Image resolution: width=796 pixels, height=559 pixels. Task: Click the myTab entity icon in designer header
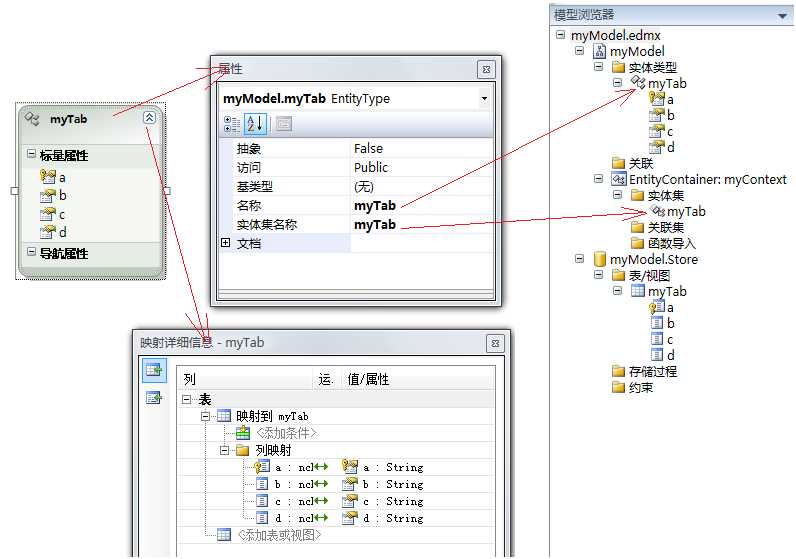click(x=33, y=119)
